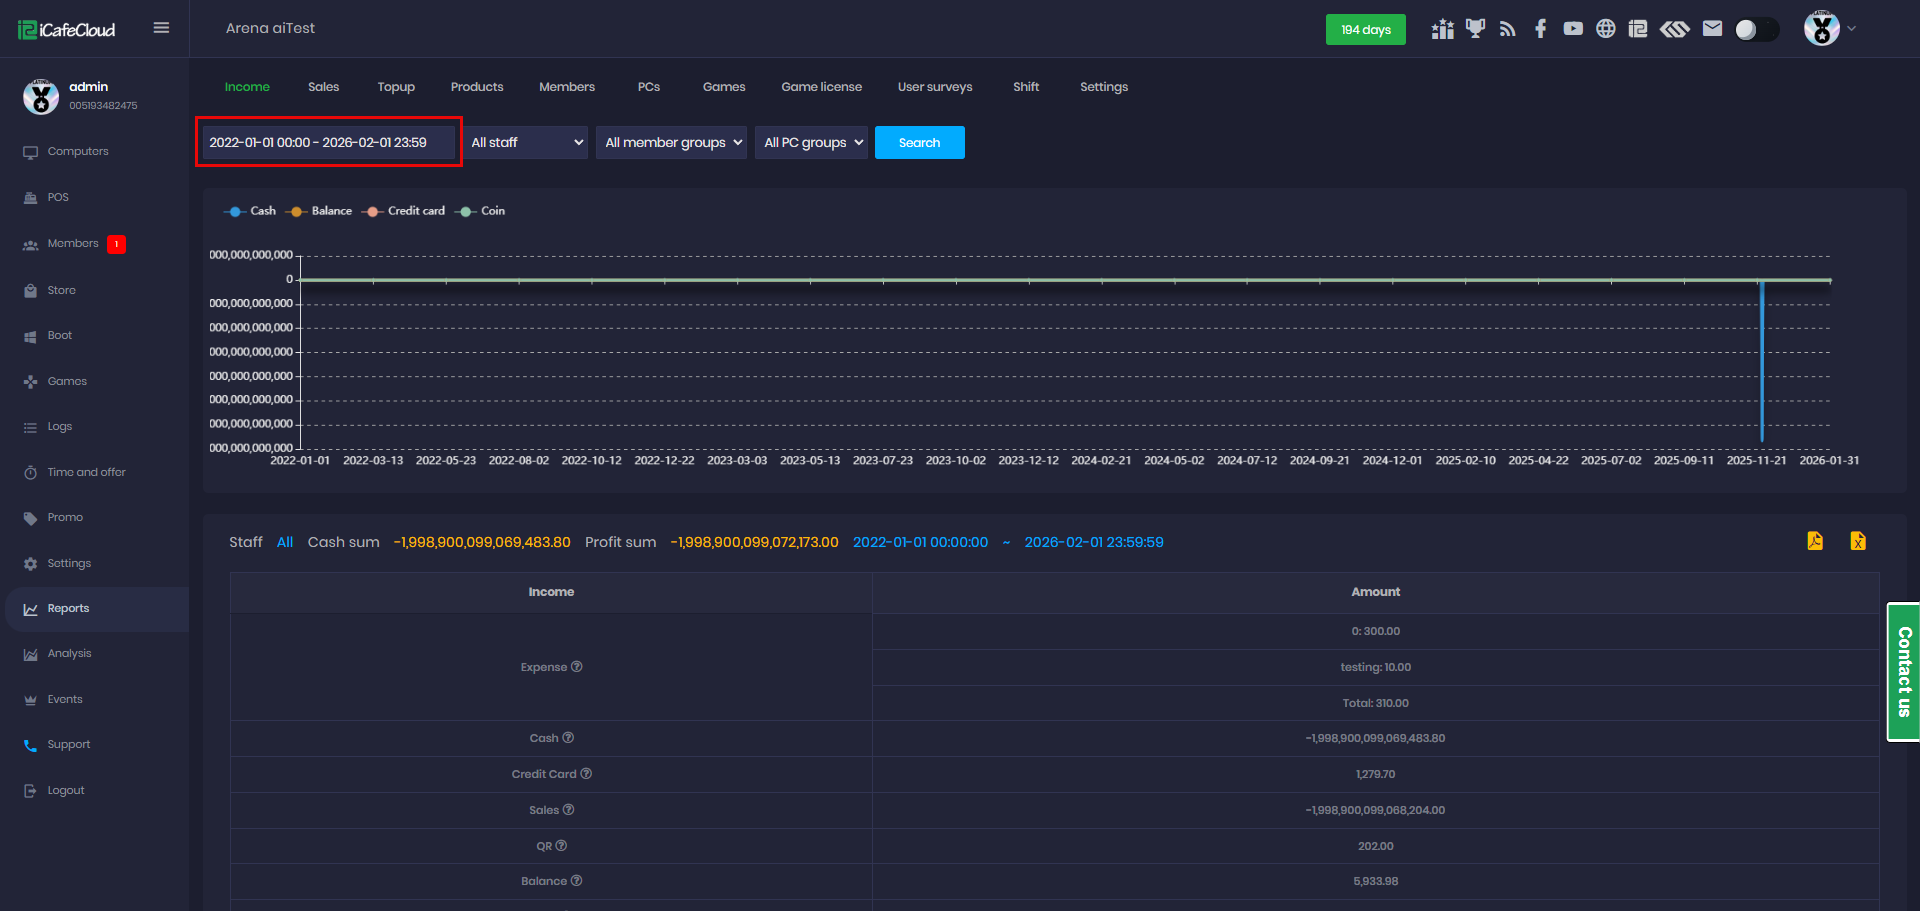
Task: Export the income report to Excel
Action: pos(1857,541)
